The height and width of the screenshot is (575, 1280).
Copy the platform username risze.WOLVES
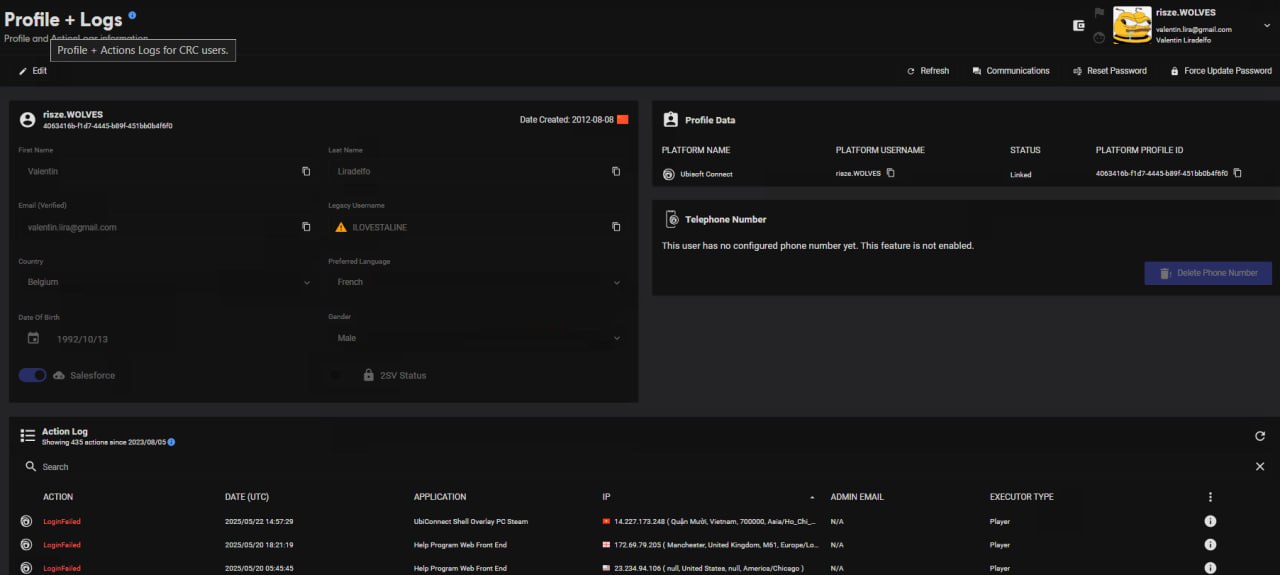890,173
